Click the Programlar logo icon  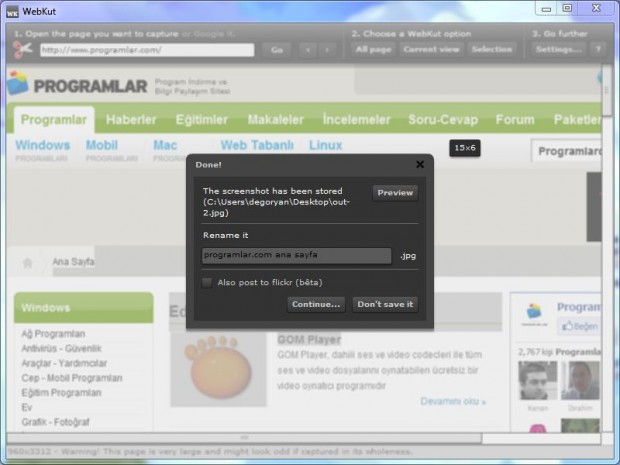pos(17,83)
